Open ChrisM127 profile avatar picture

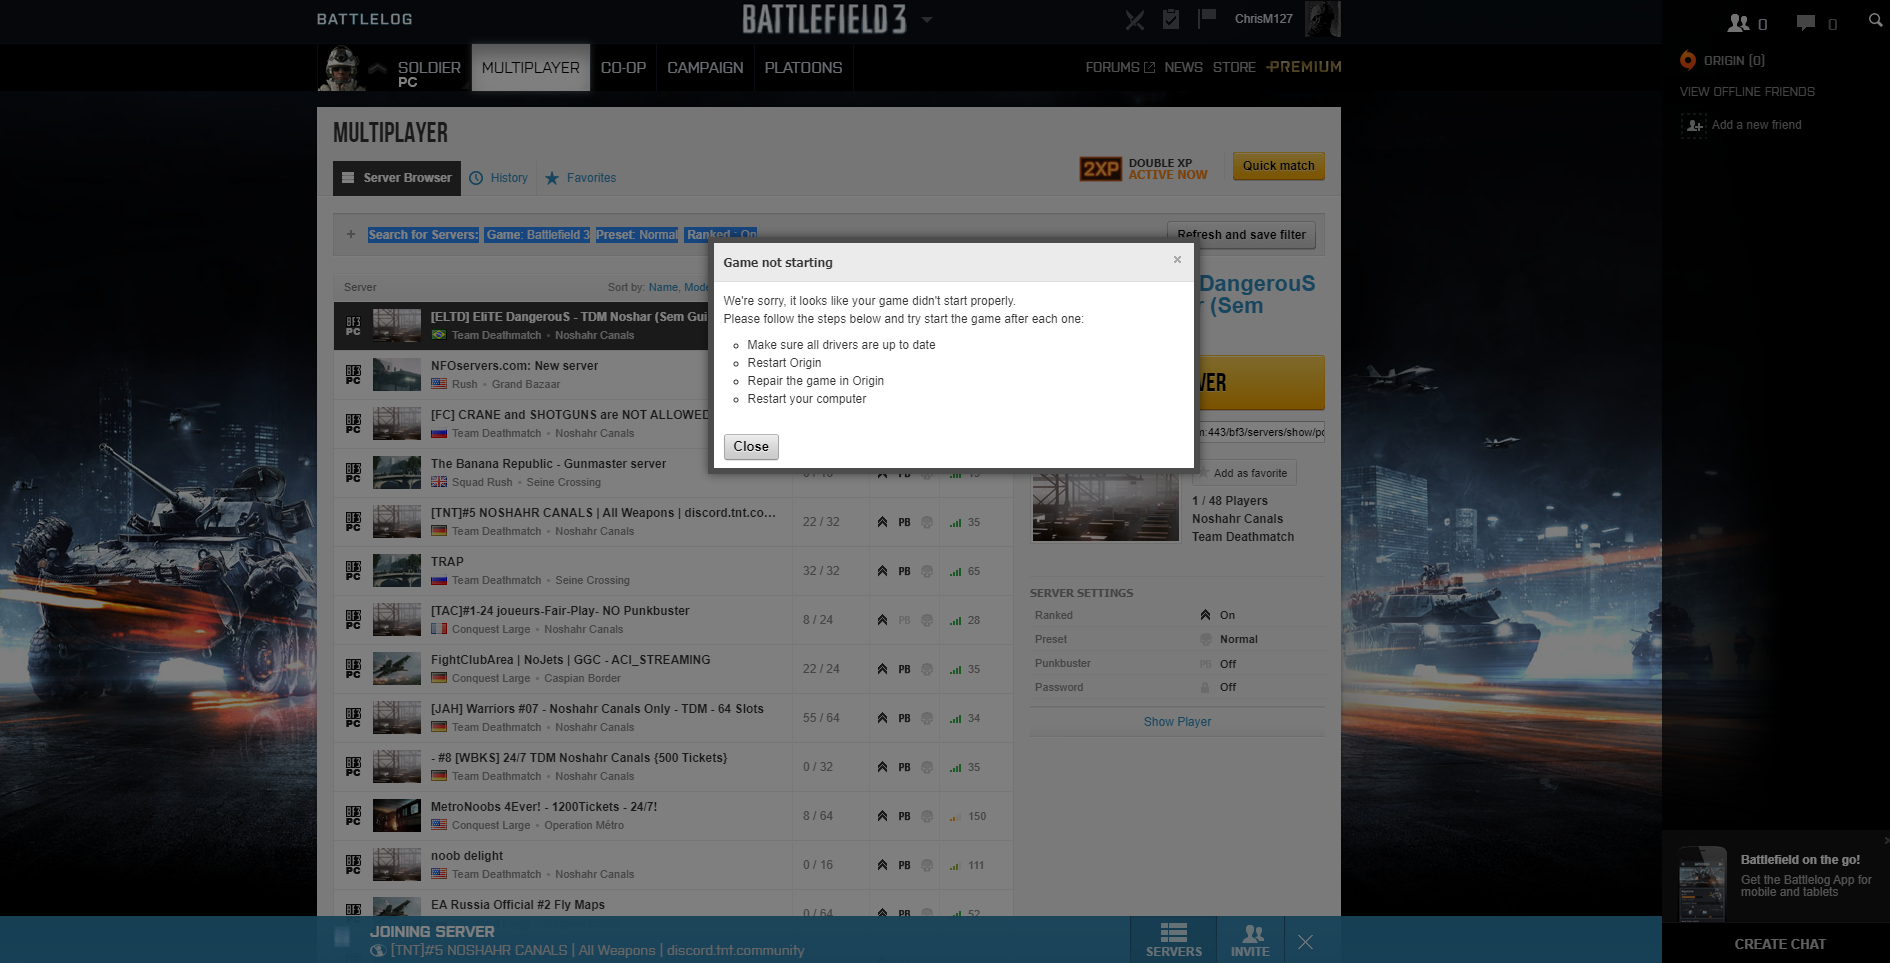(x=1322, y=19)
